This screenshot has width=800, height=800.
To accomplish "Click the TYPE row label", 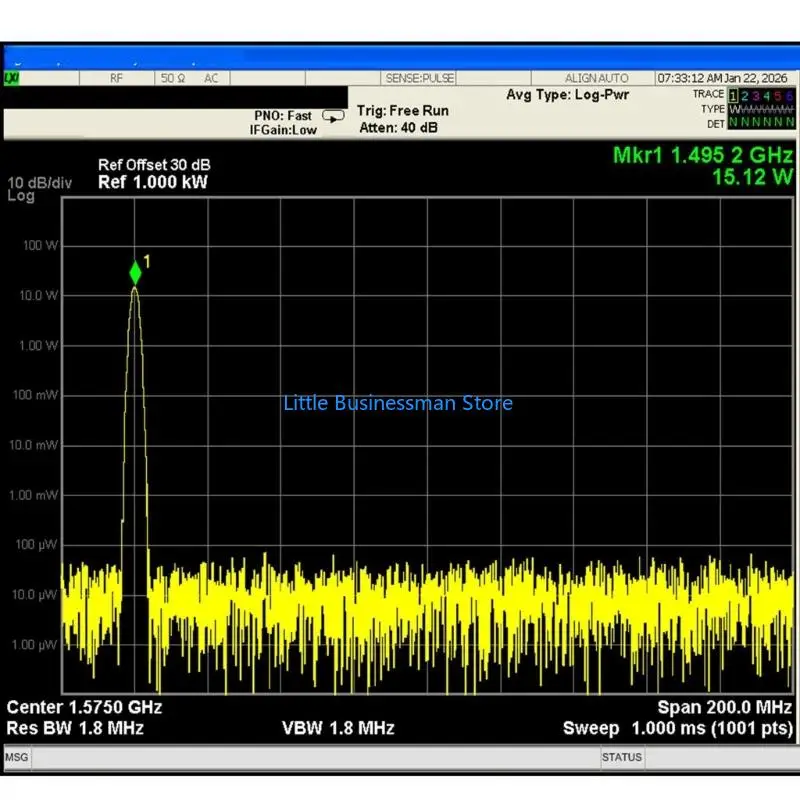I will tap(713, 109).
